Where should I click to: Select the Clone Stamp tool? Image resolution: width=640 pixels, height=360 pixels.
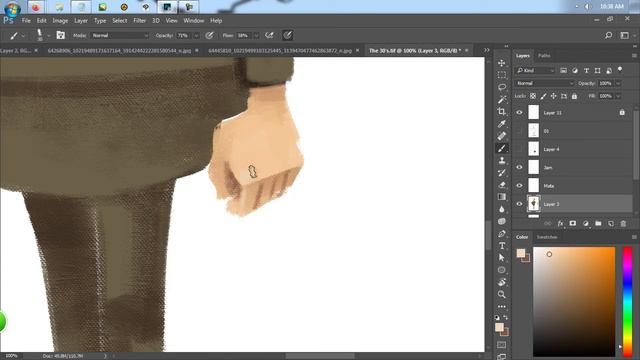coord(502,160)
